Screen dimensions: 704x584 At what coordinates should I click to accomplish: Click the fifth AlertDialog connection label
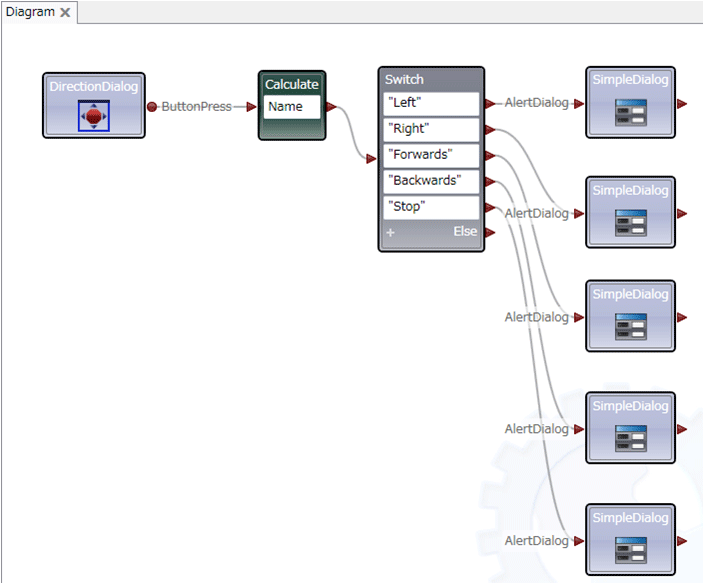(x=537, y=541)
